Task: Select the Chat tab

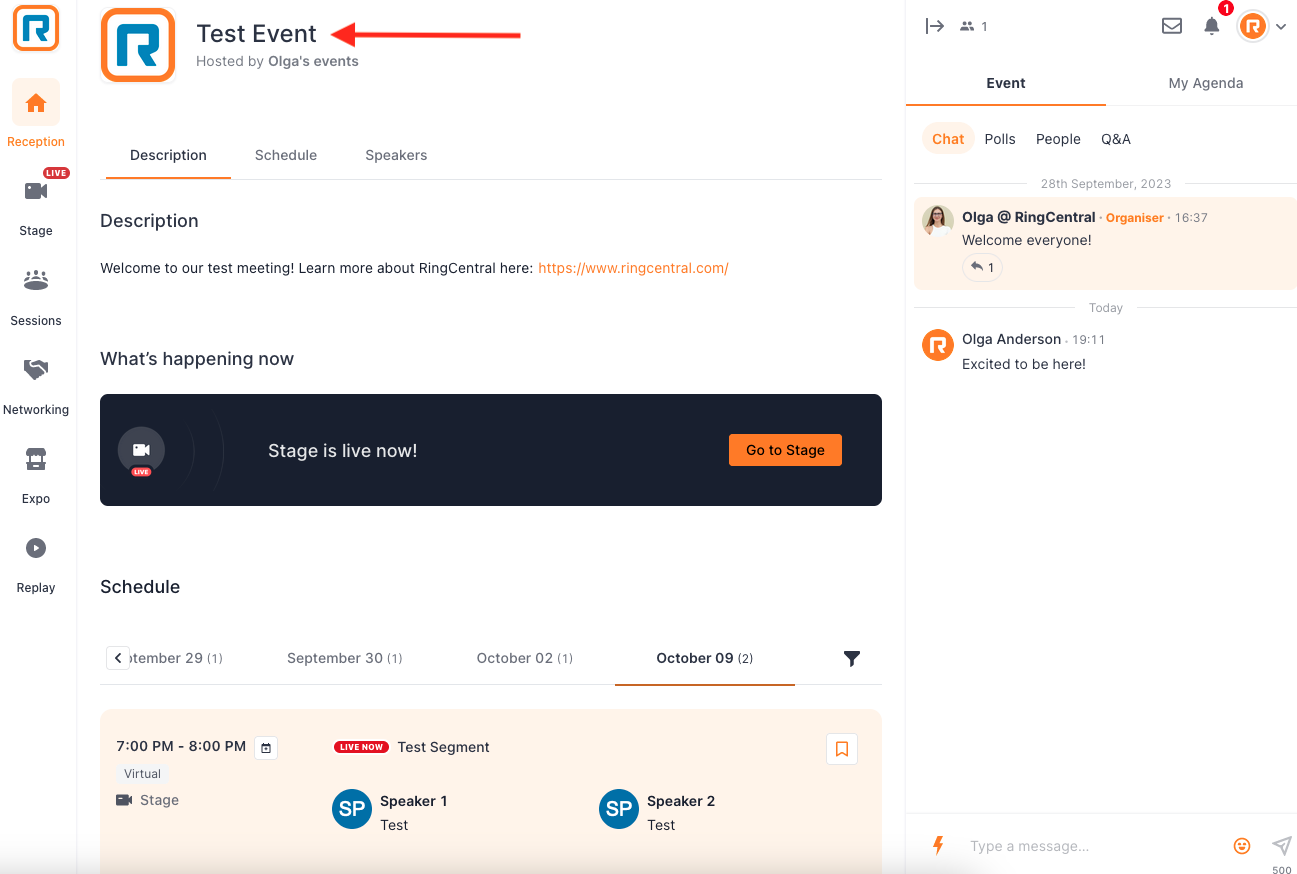Action: (x=948, y=139)
